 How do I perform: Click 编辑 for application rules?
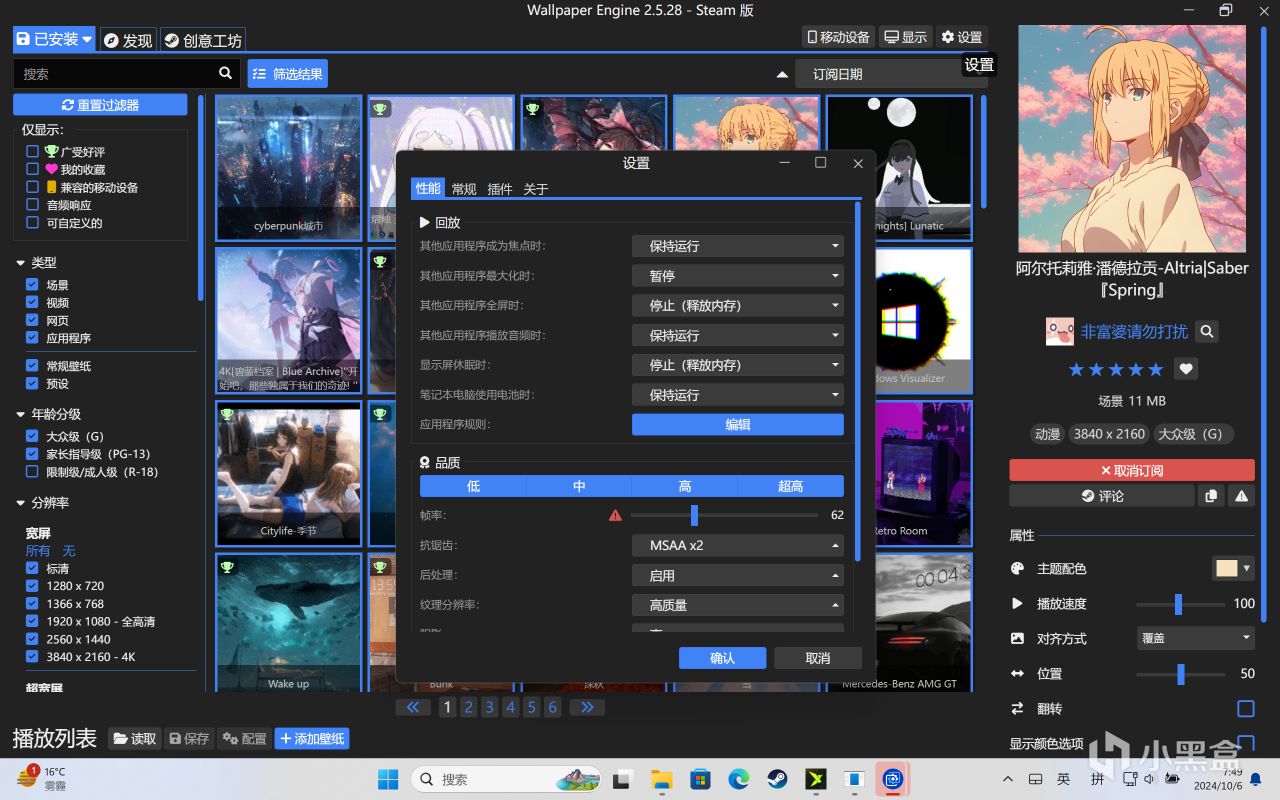coord(738,425)
